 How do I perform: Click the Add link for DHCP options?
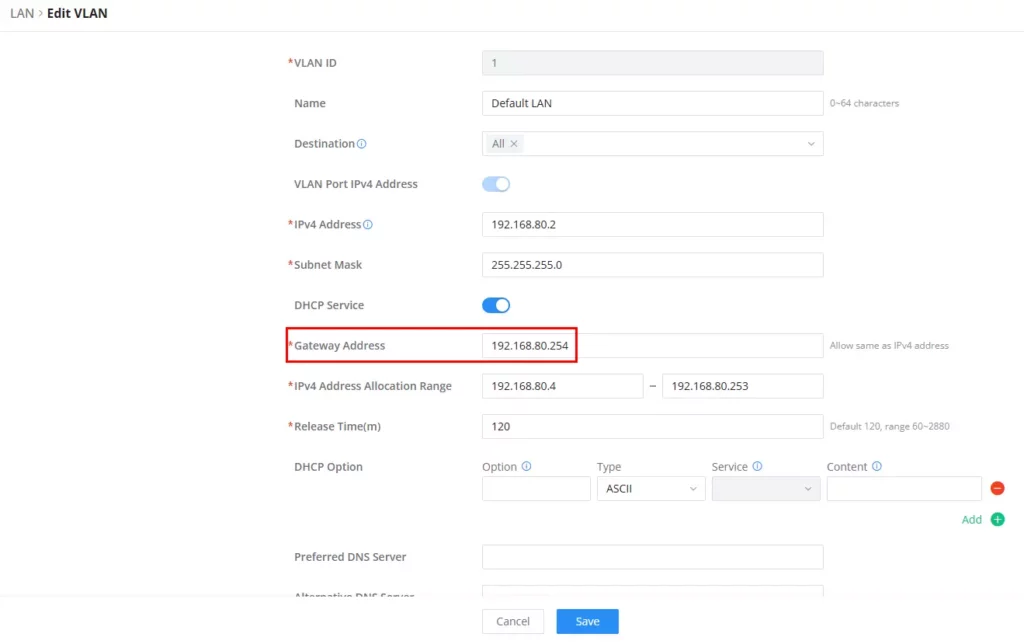pyautogui.click(x=971, y=519)
